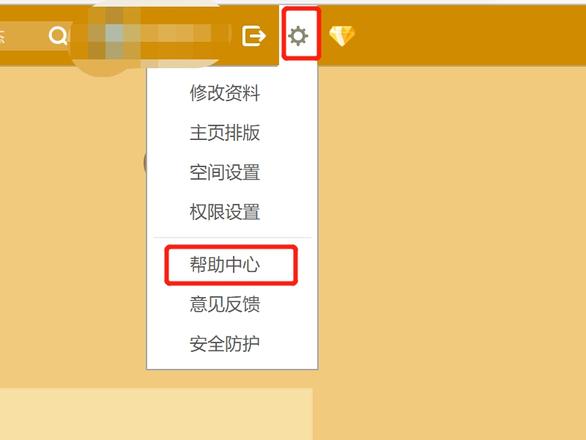Open 空间设置 from the dropdown

[x=225, y=172]
